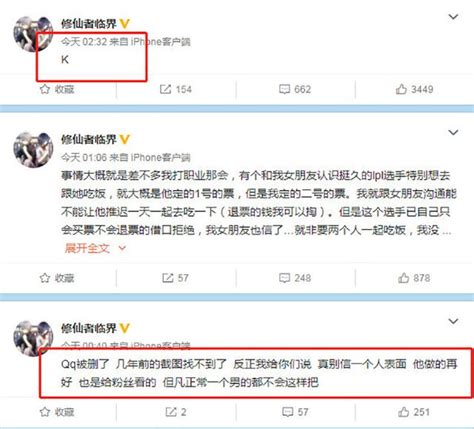474x429 pixels.
Task: Open the 248 comments on second post
Action: 295,278
